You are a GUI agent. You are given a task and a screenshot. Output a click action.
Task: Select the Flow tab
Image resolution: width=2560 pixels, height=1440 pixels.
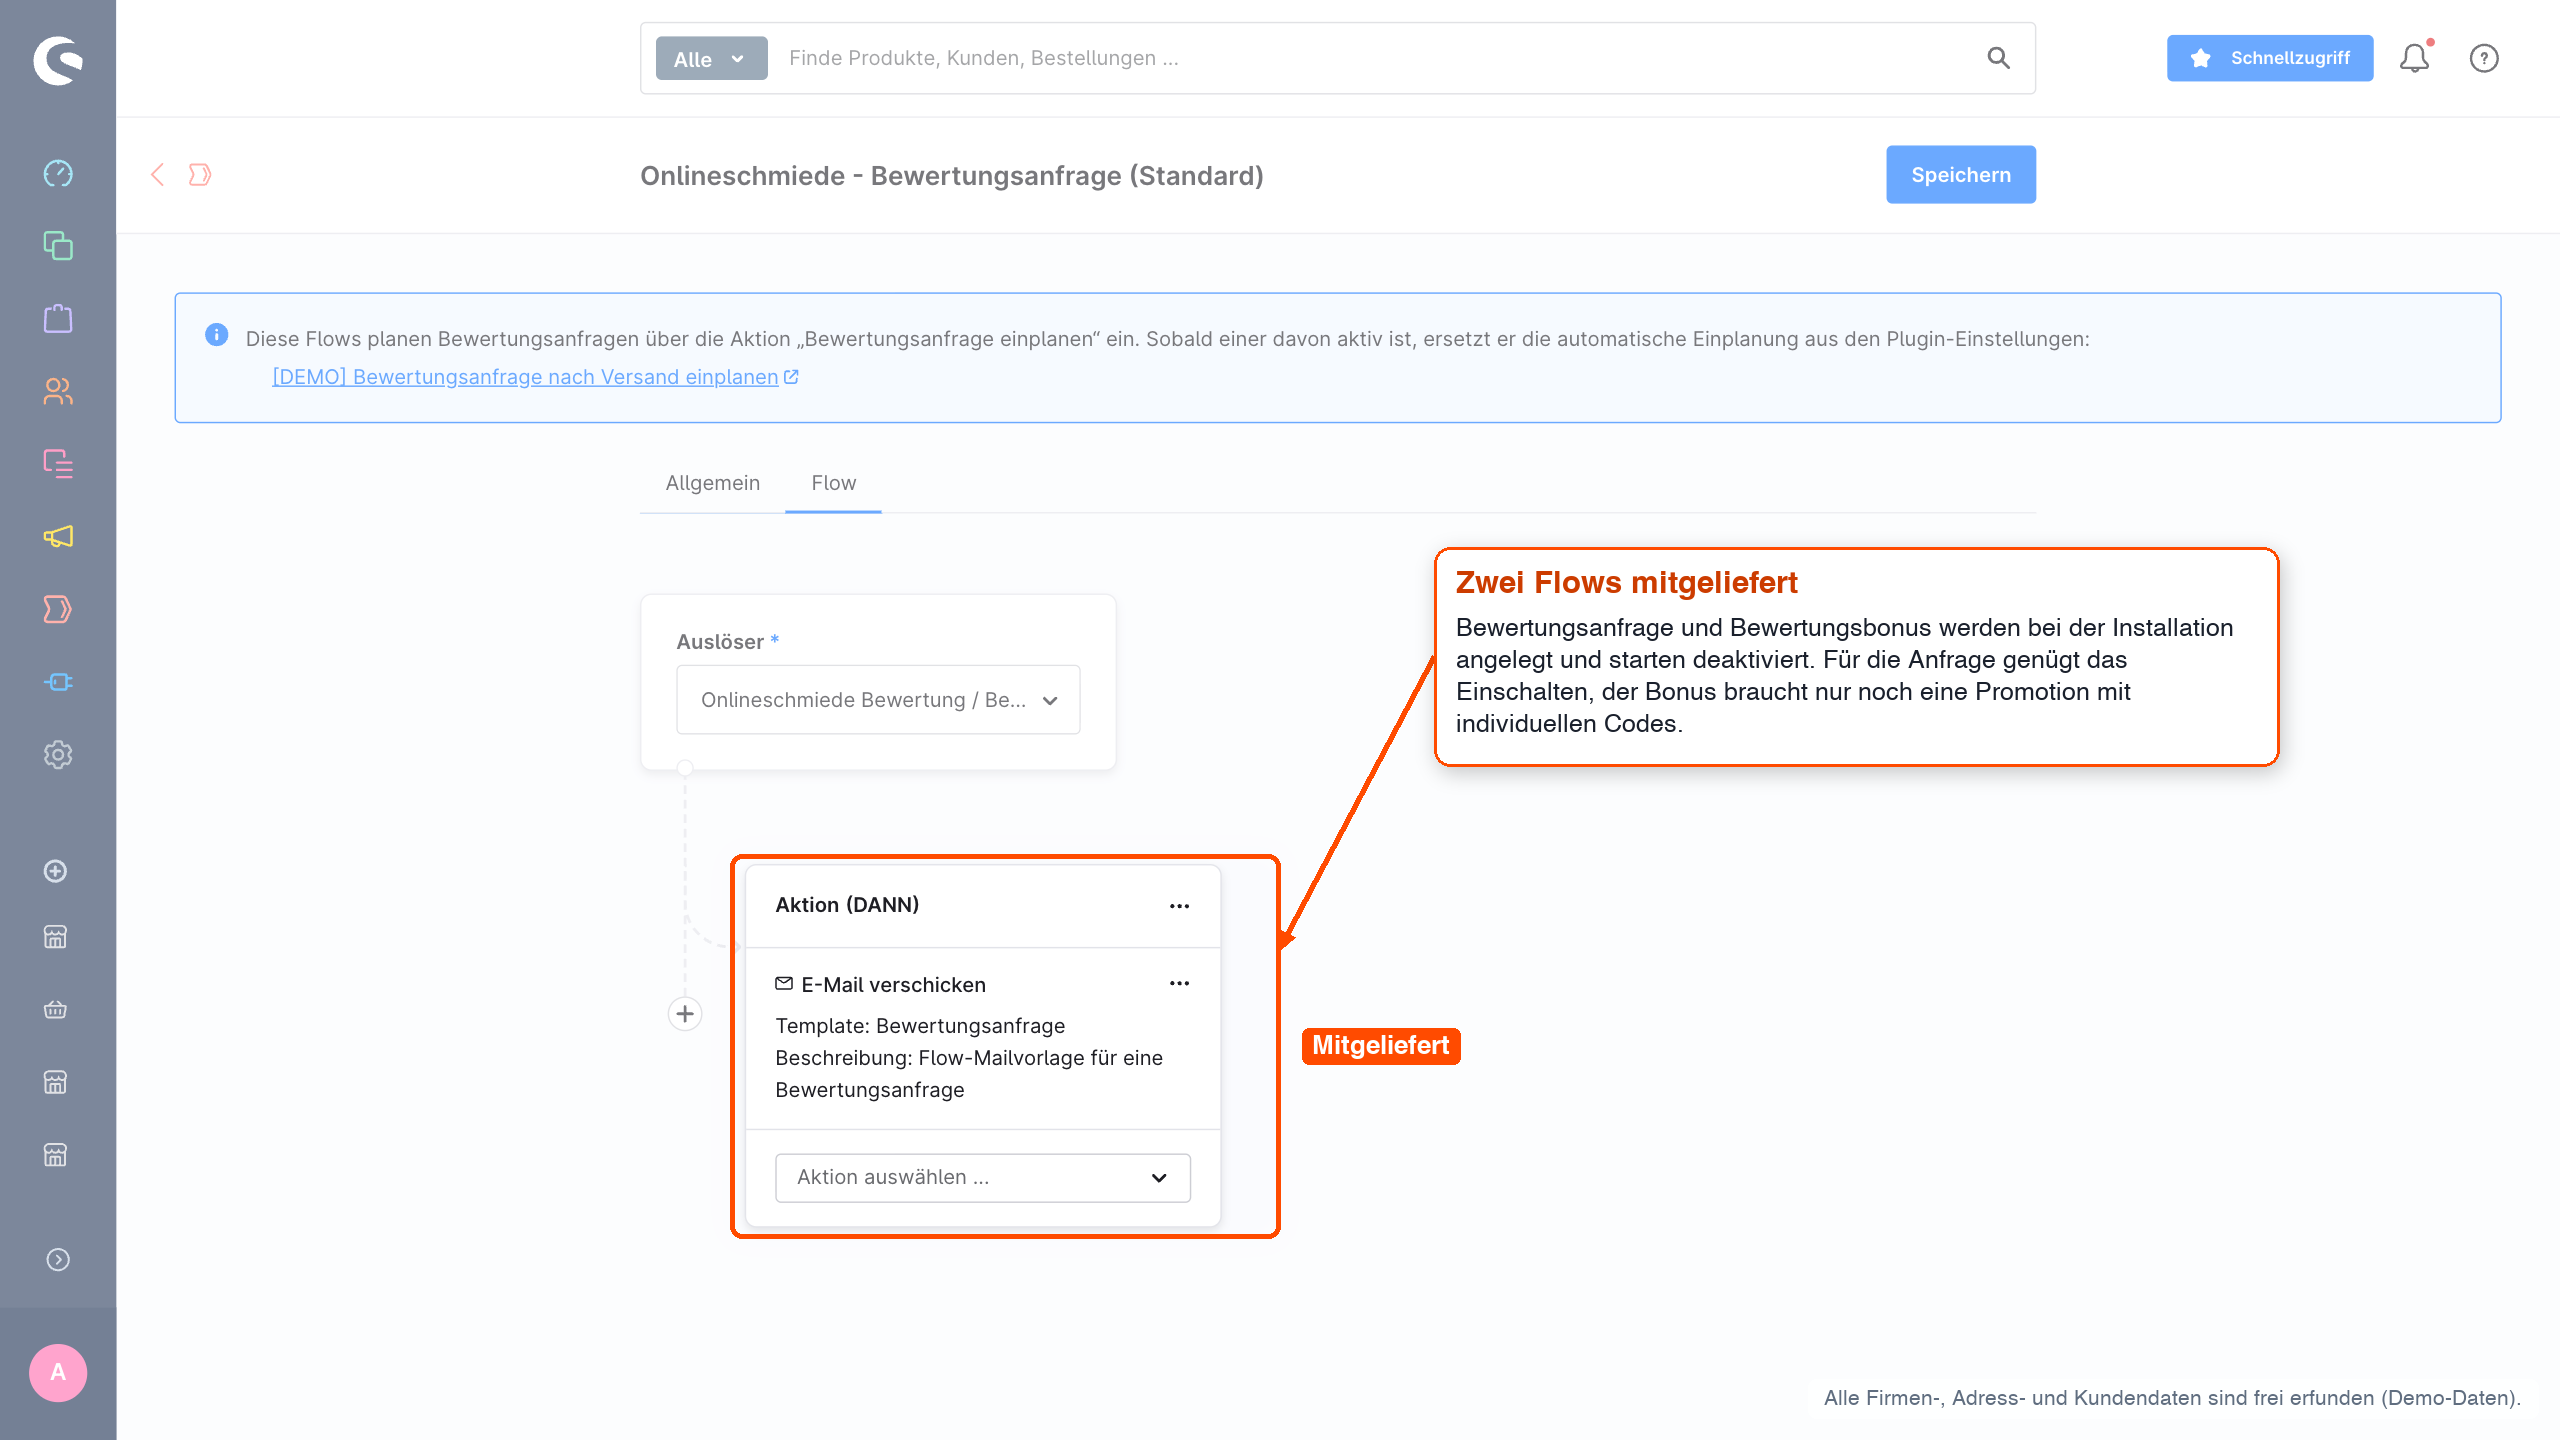pos(833,483)
